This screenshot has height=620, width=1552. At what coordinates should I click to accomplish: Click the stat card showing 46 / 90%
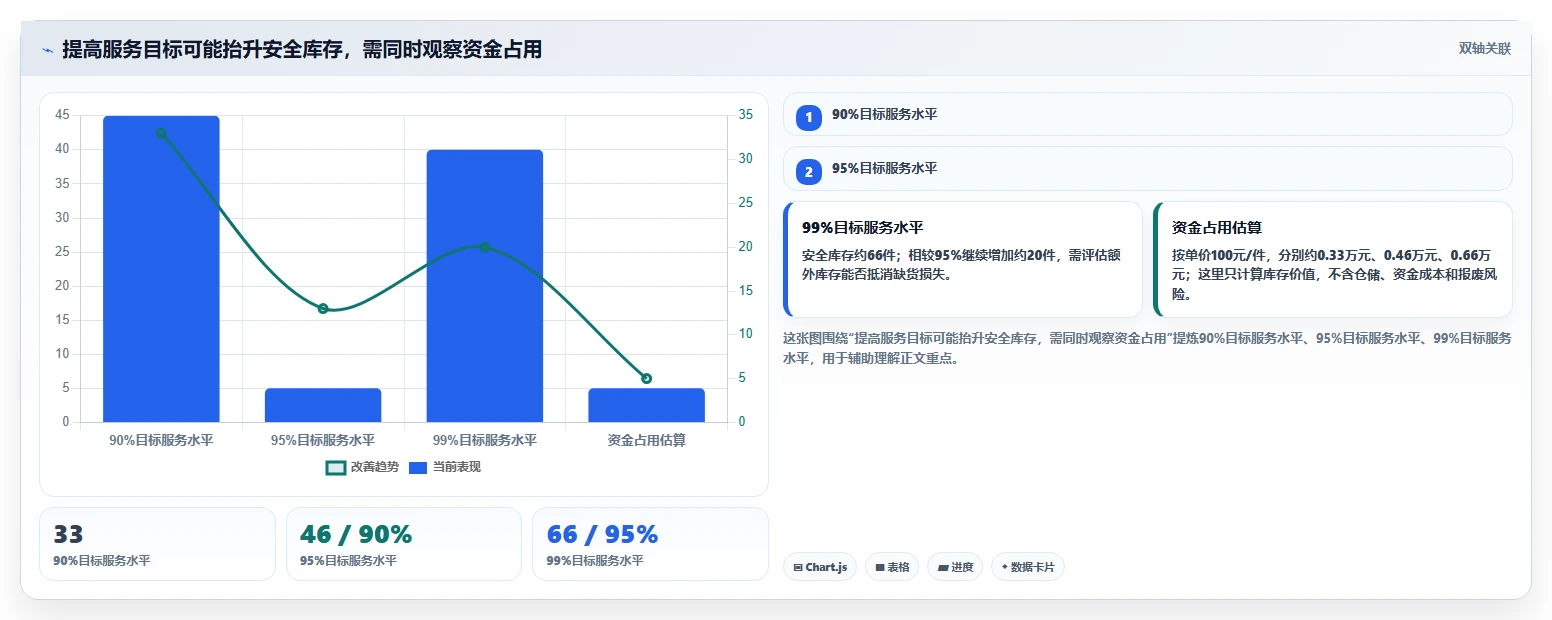pos(404,544)
